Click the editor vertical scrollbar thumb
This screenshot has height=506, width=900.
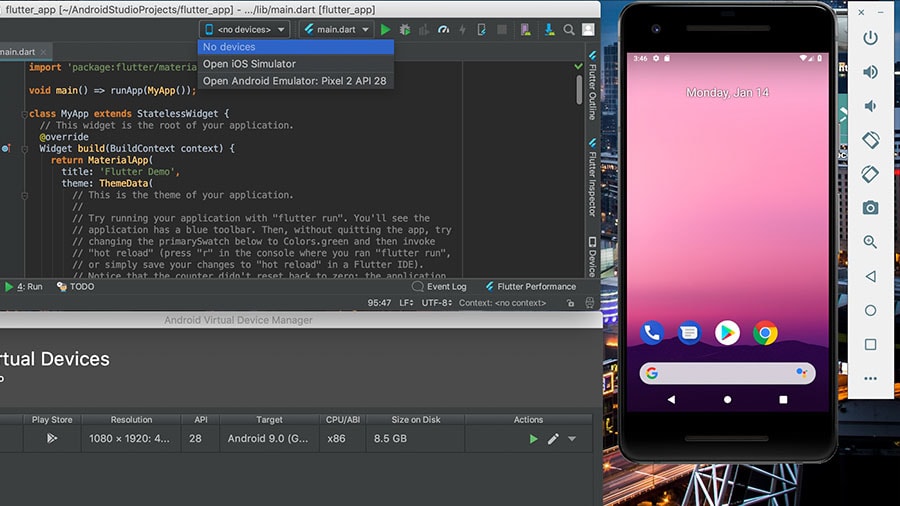coord(579,89)
